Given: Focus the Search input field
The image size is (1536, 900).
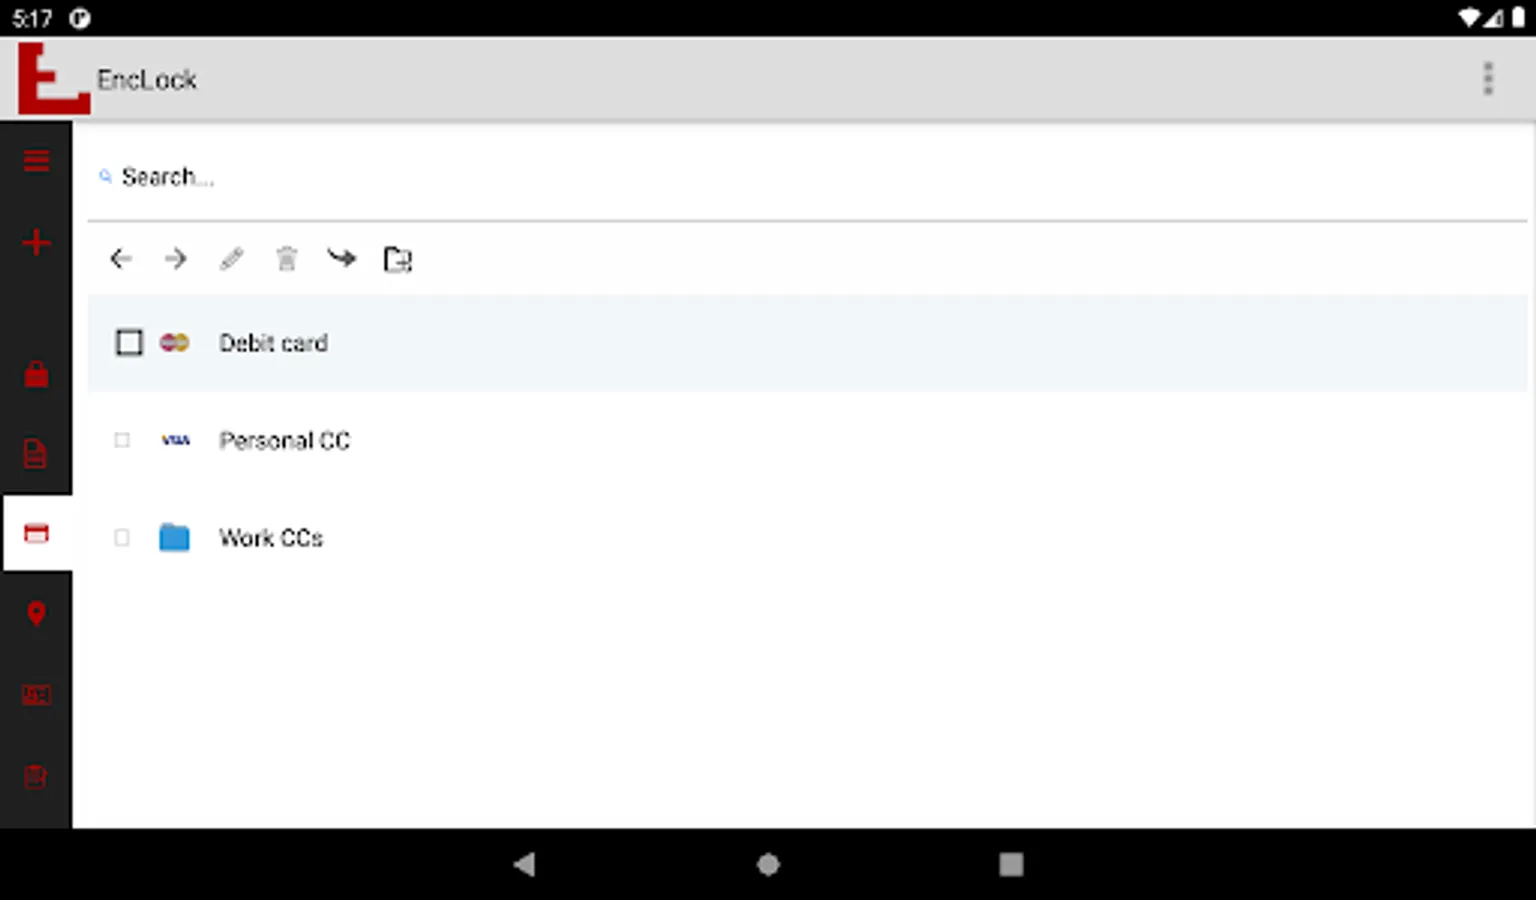Looking at the screenshot, I should coord(808,177).
